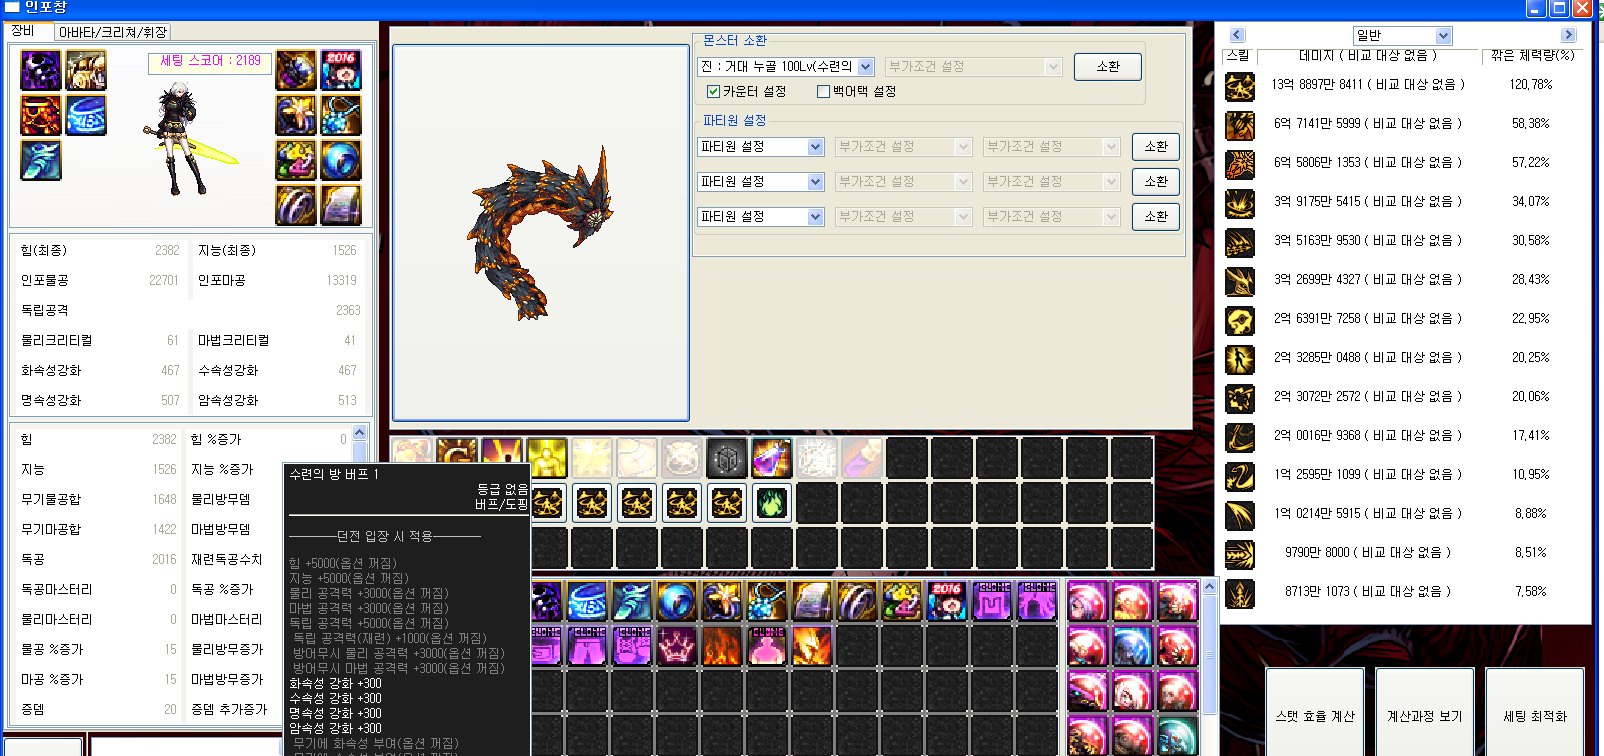Click the 스탯 효율 계산 button
Viewport: 1604px width, 756px height.
(1315, 713)
